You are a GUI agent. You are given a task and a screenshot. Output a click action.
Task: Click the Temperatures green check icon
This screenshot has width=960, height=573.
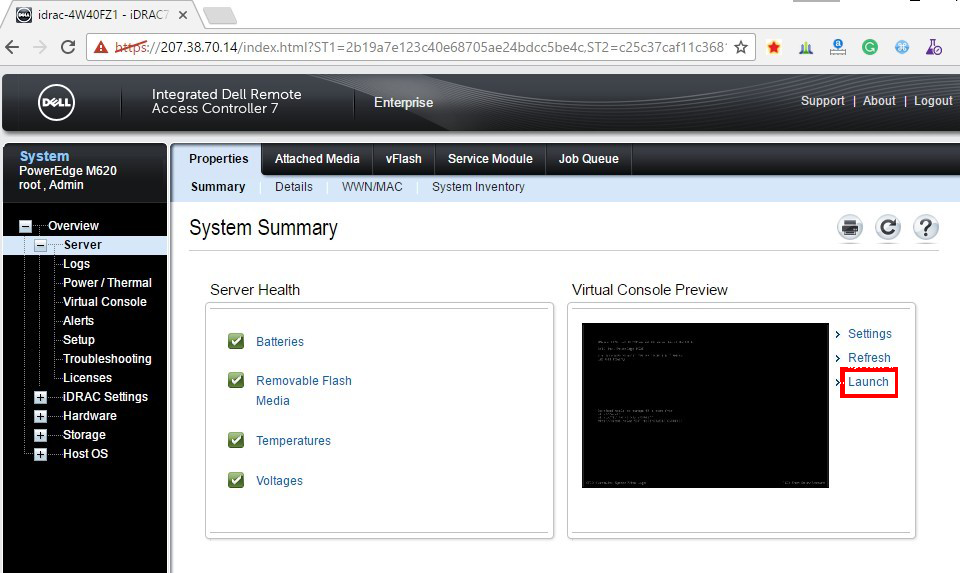[x=236, y=440]
